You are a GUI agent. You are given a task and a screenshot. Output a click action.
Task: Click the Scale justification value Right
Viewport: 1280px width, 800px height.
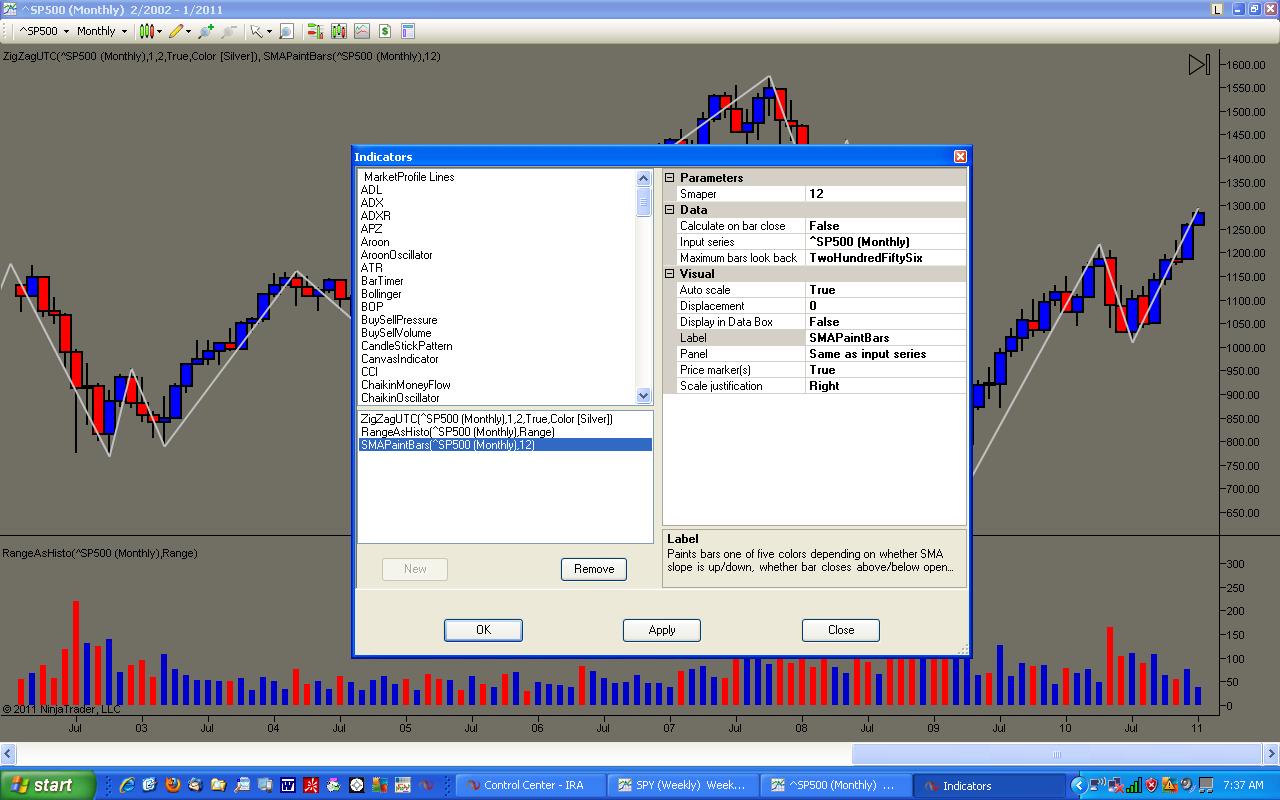(x=885, y=386)
